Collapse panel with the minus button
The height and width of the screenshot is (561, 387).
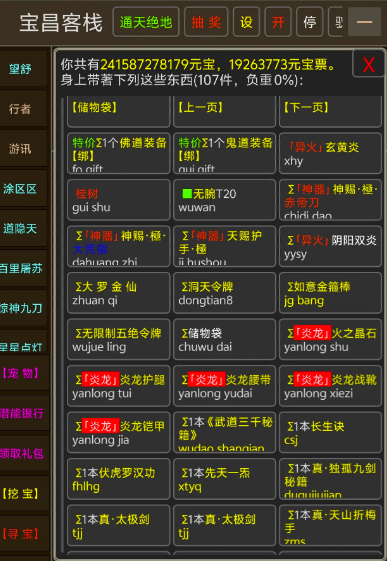pos(364,22)
